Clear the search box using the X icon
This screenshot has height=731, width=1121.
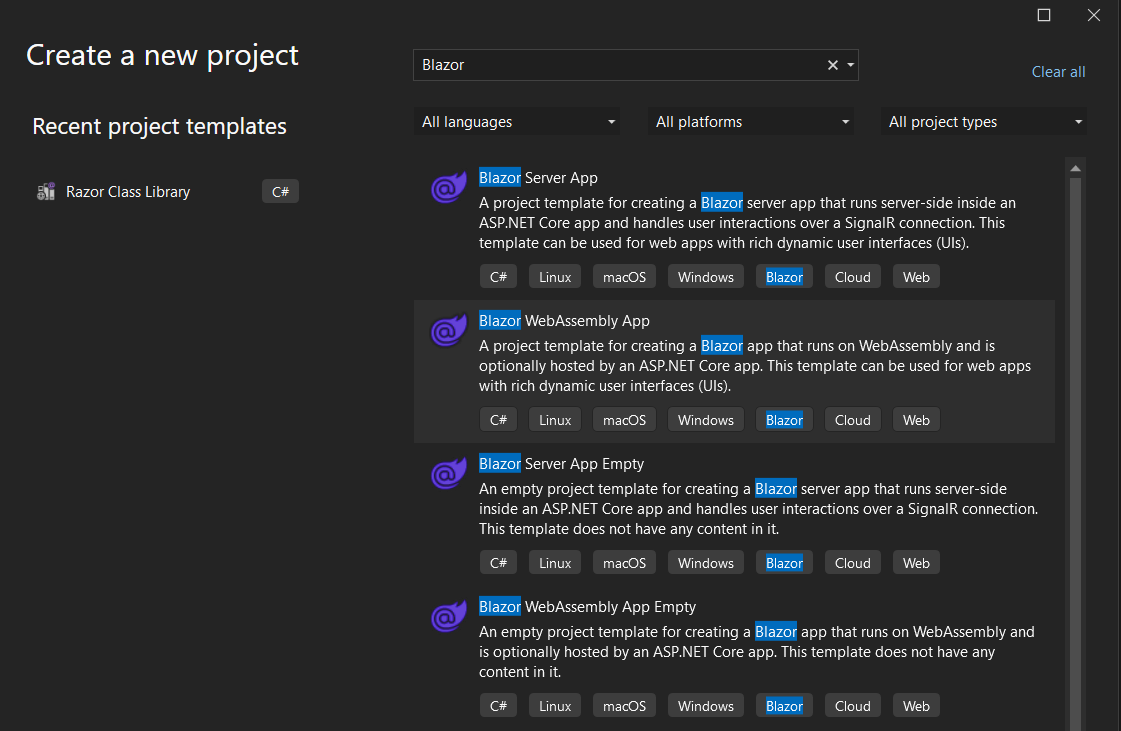point(832,64)
